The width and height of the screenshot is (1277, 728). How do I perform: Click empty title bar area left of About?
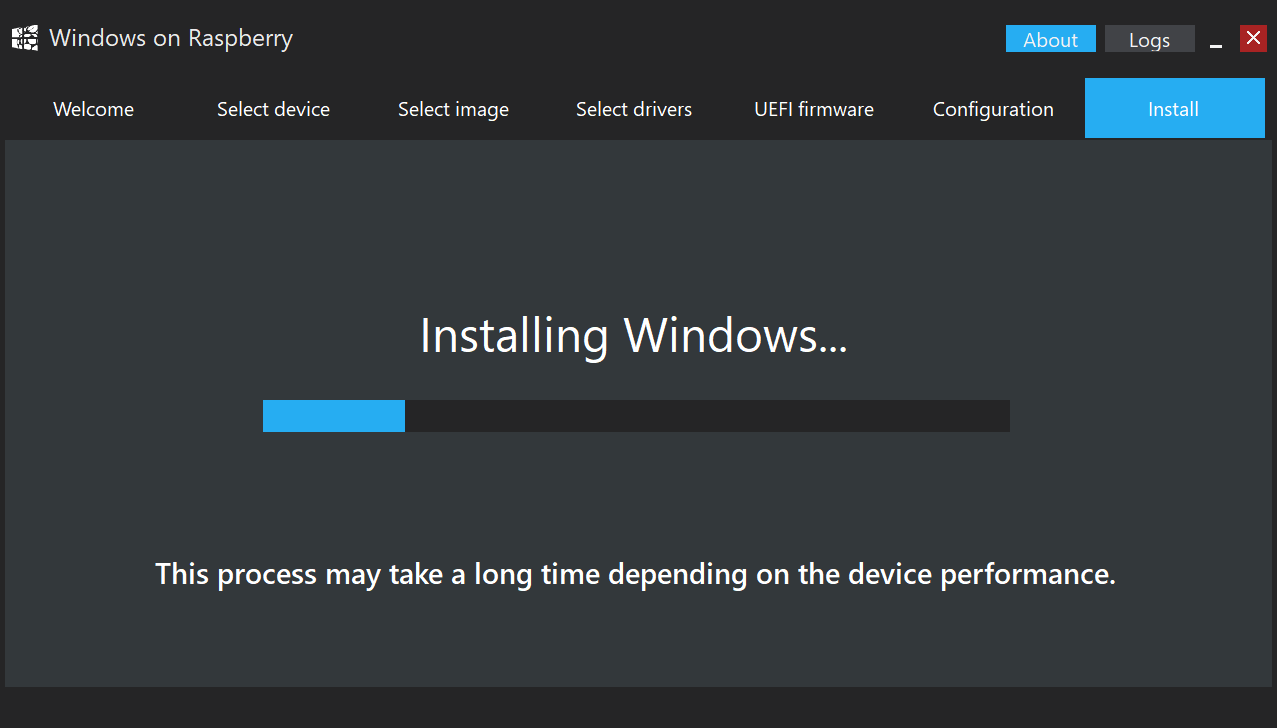coord(650,39)
